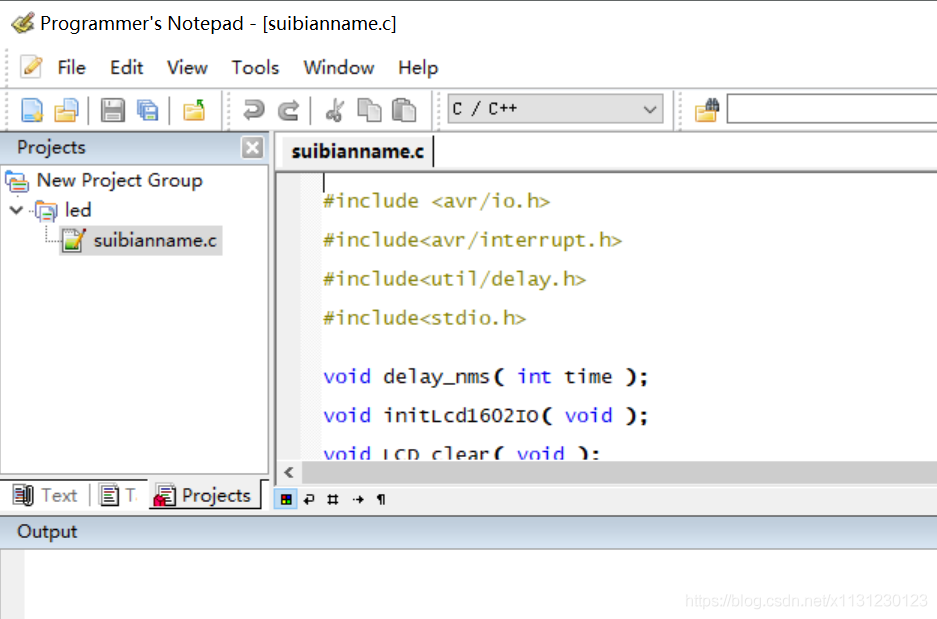The image size is (937, 619).
Task: Select the led project in tree
Action: pos(78,210)
